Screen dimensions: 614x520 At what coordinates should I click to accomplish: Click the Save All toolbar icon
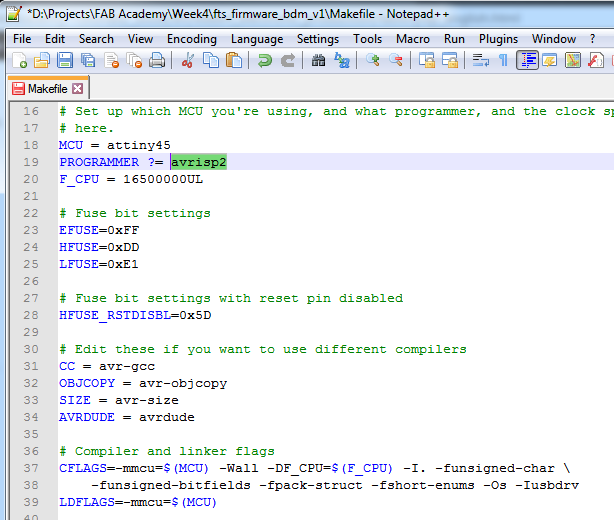(x=88, y=60)
